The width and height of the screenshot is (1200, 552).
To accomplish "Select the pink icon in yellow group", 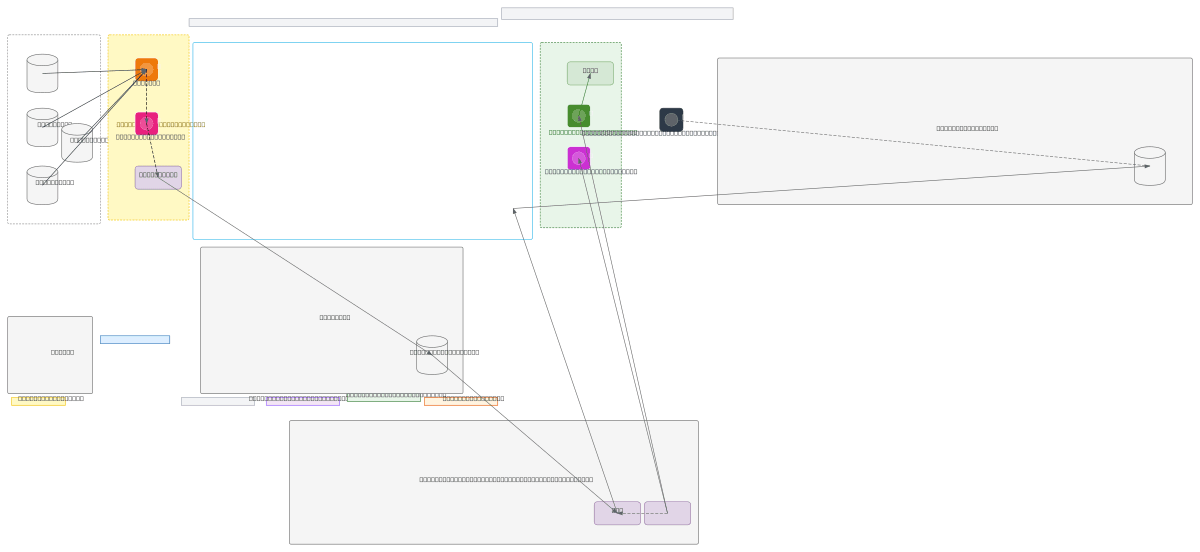I will pyautogui.click(x=146, y=123).
